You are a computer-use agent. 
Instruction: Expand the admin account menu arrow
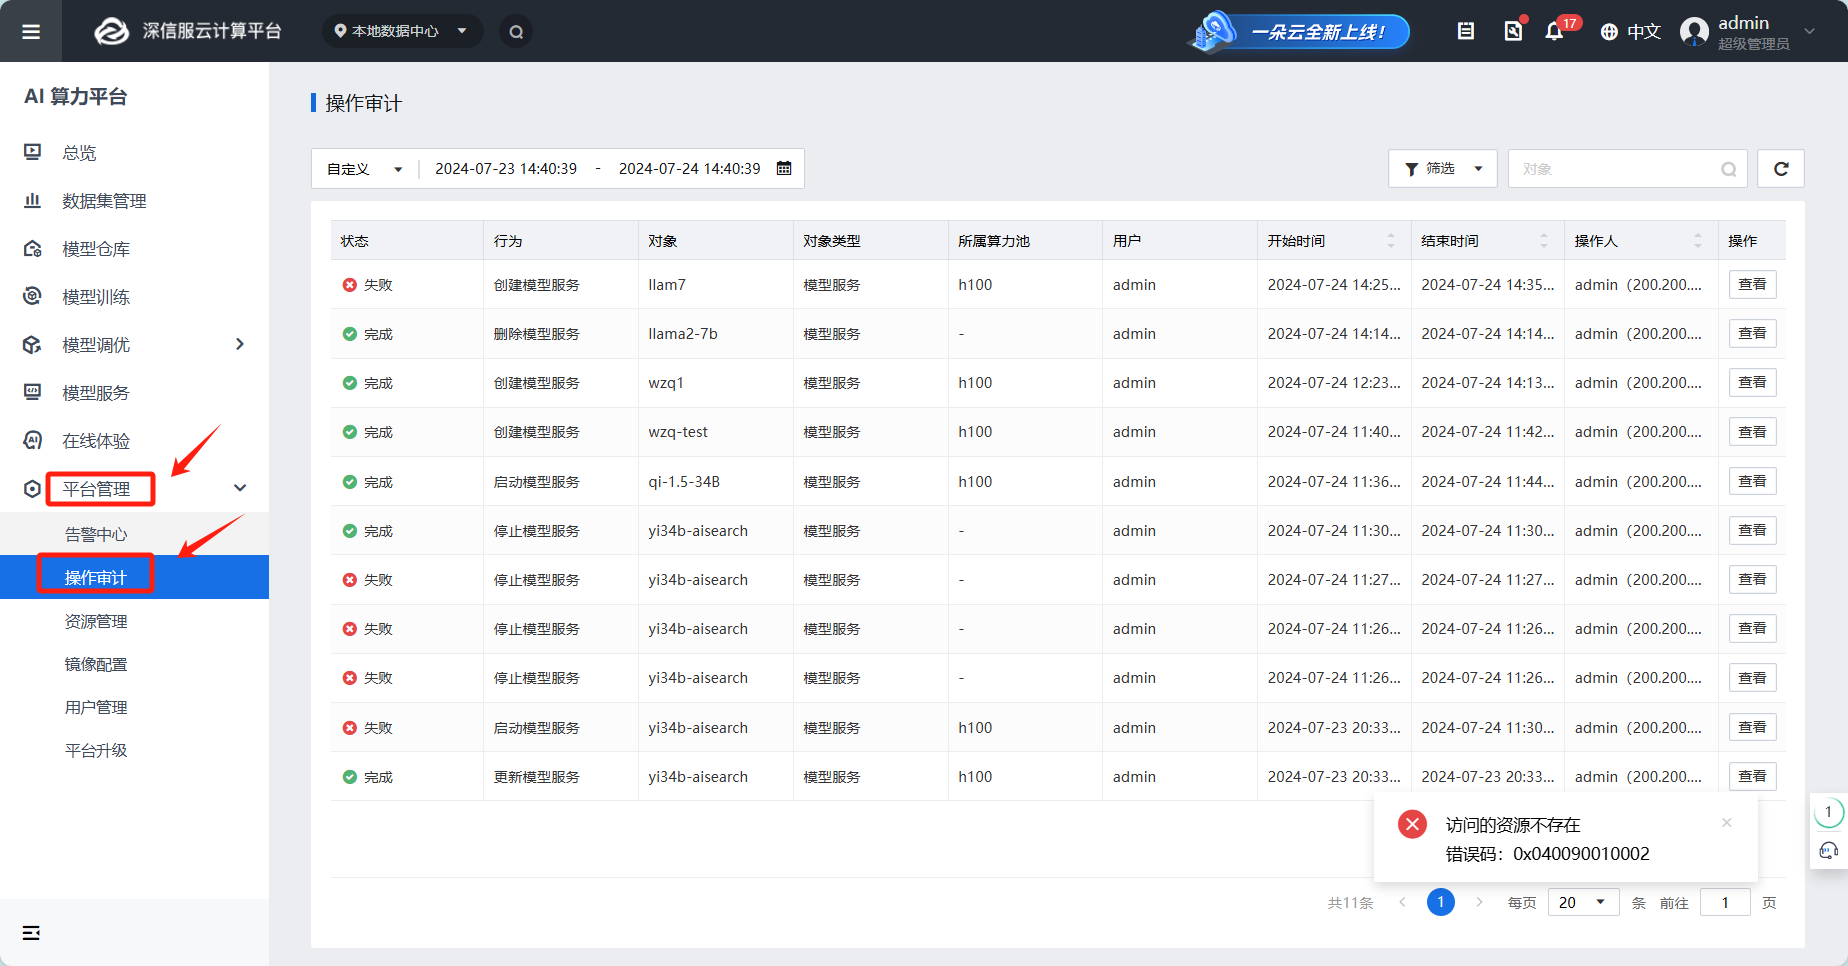point(1810,31)
